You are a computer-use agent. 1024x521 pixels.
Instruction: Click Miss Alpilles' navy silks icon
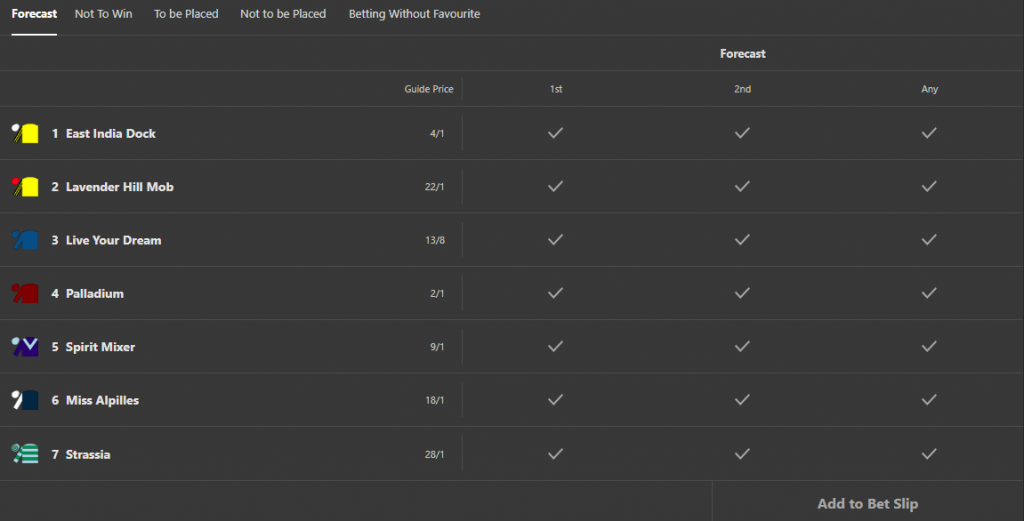pyautogui.click(x=26, y=400)
